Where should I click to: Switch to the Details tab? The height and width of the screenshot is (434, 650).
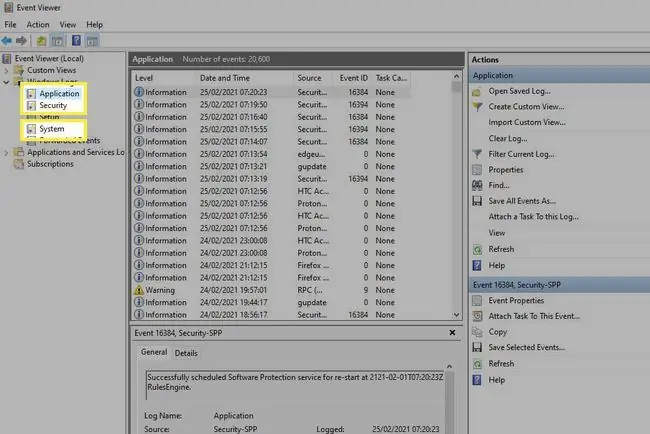(x=186, y=353)
